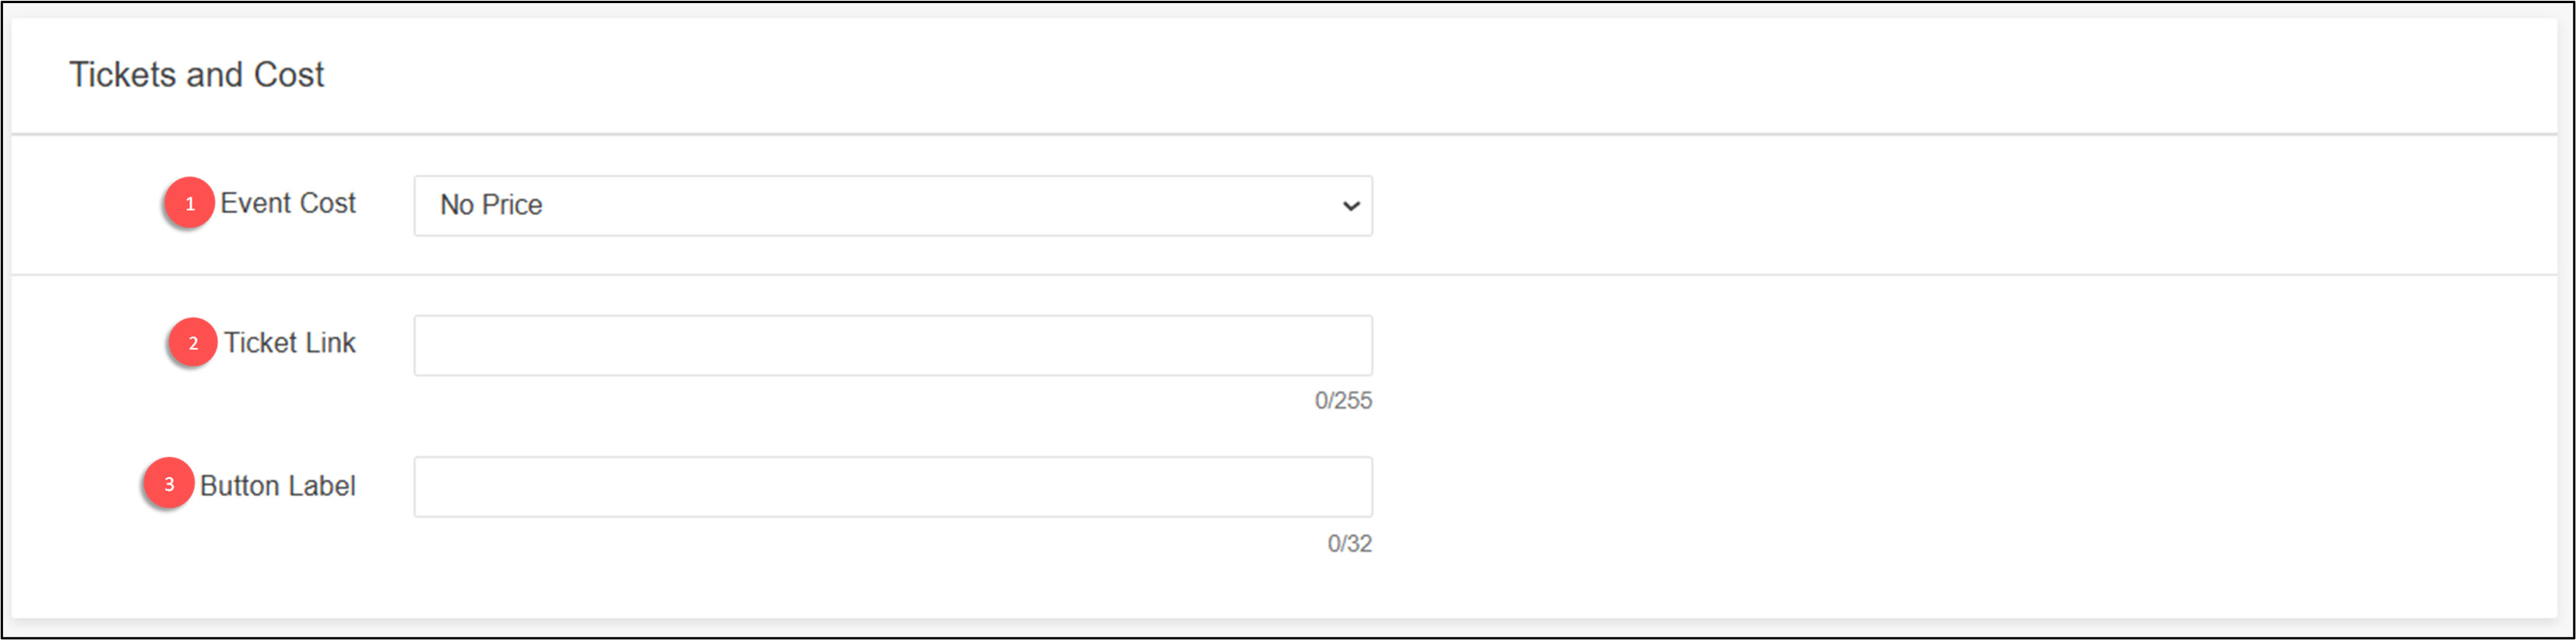Click the Tickets and Cost section heading

tap(197, 73)
